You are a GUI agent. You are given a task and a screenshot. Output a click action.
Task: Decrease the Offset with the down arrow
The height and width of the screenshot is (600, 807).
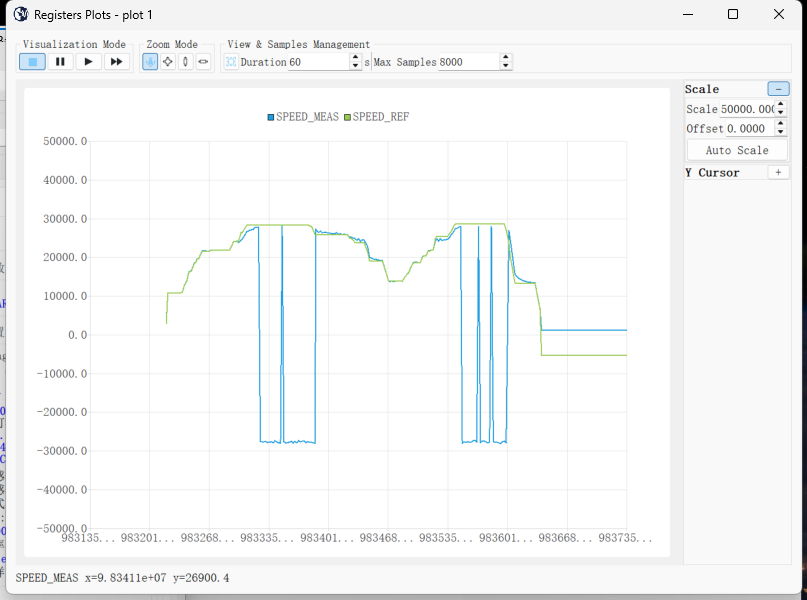pos(781,133)
